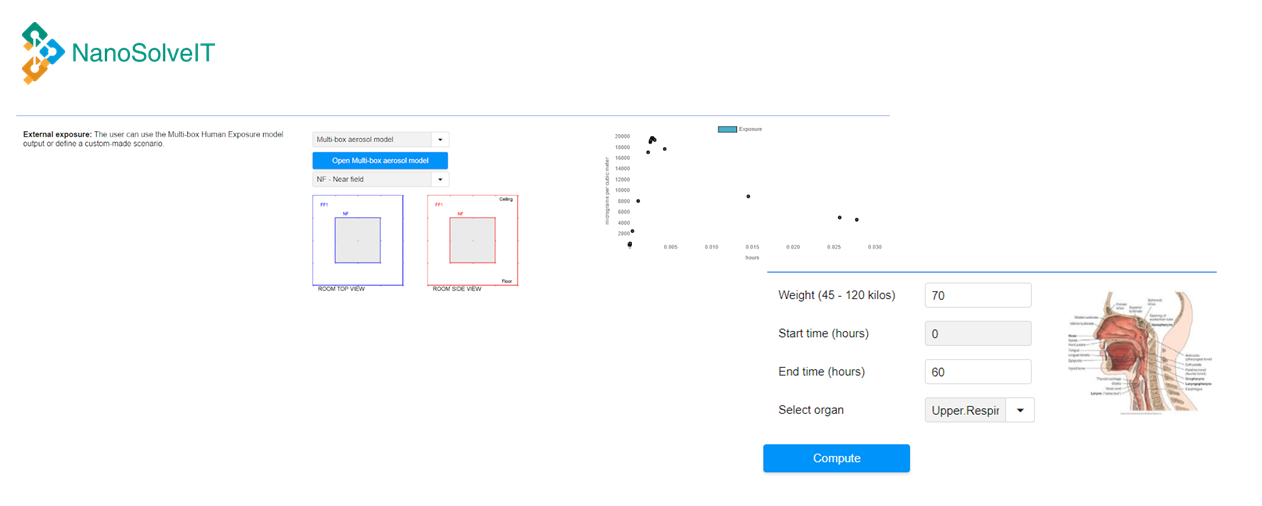The image size is (1262, 506).
Task: Click Open Multi-box aerosol model button
Action: click(380, 160)
